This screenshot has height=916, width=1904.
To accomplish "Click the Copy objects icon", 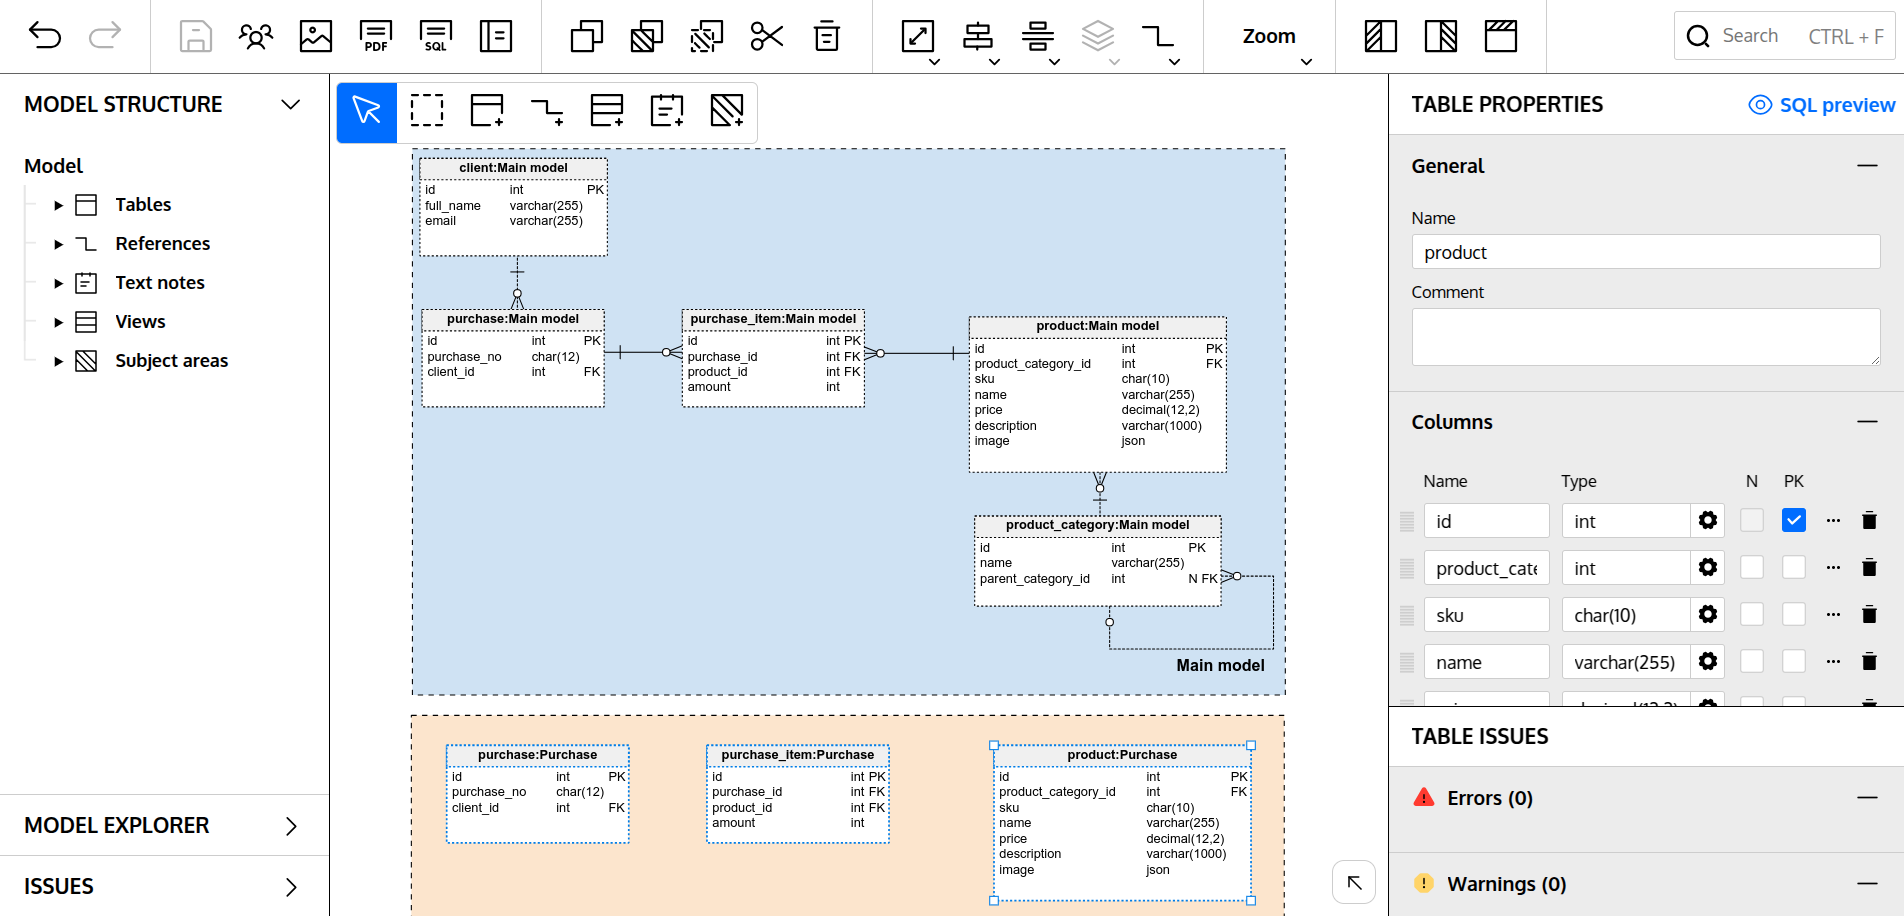I will tap(587, 36).
